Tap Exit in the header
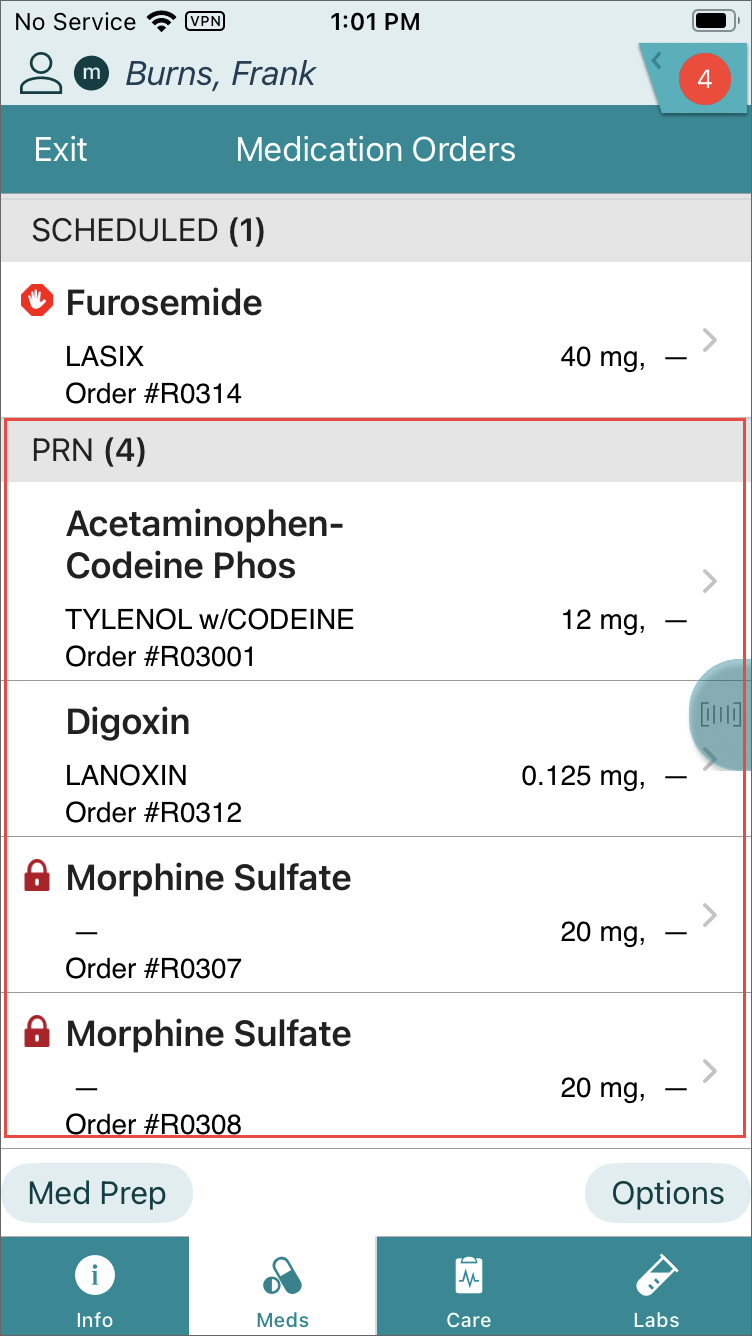 coord(61,150)
